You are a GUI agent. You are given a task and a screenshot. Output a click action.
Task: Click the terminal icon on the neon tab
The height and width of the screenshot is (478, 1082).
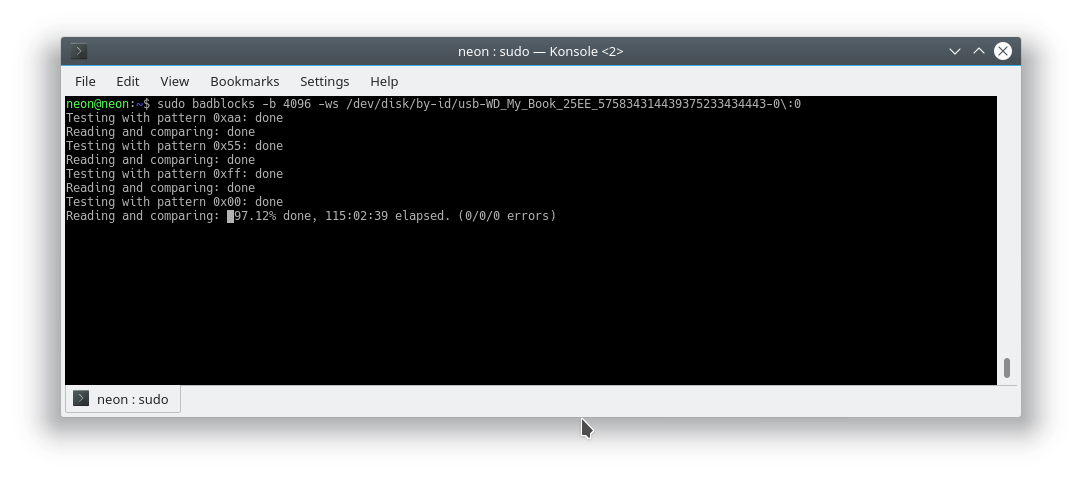coord(81,399)
